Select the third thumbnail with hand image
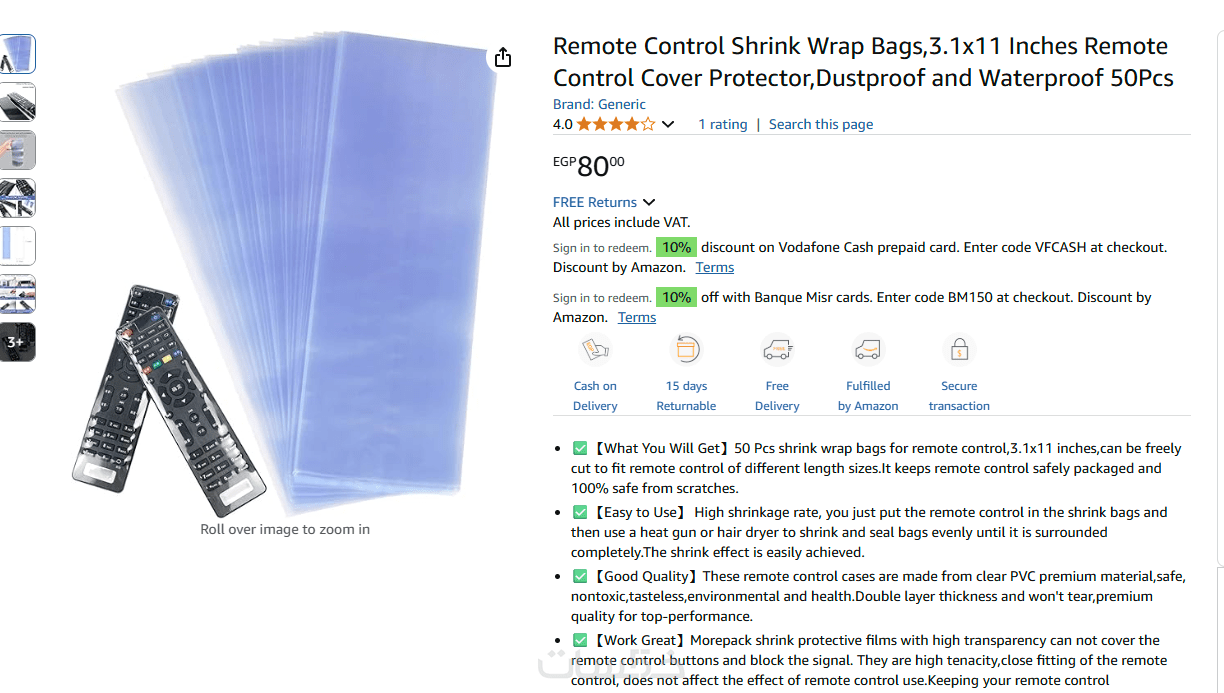The width and height of the screenshot is (1224, 693). (x=18, y=150)
